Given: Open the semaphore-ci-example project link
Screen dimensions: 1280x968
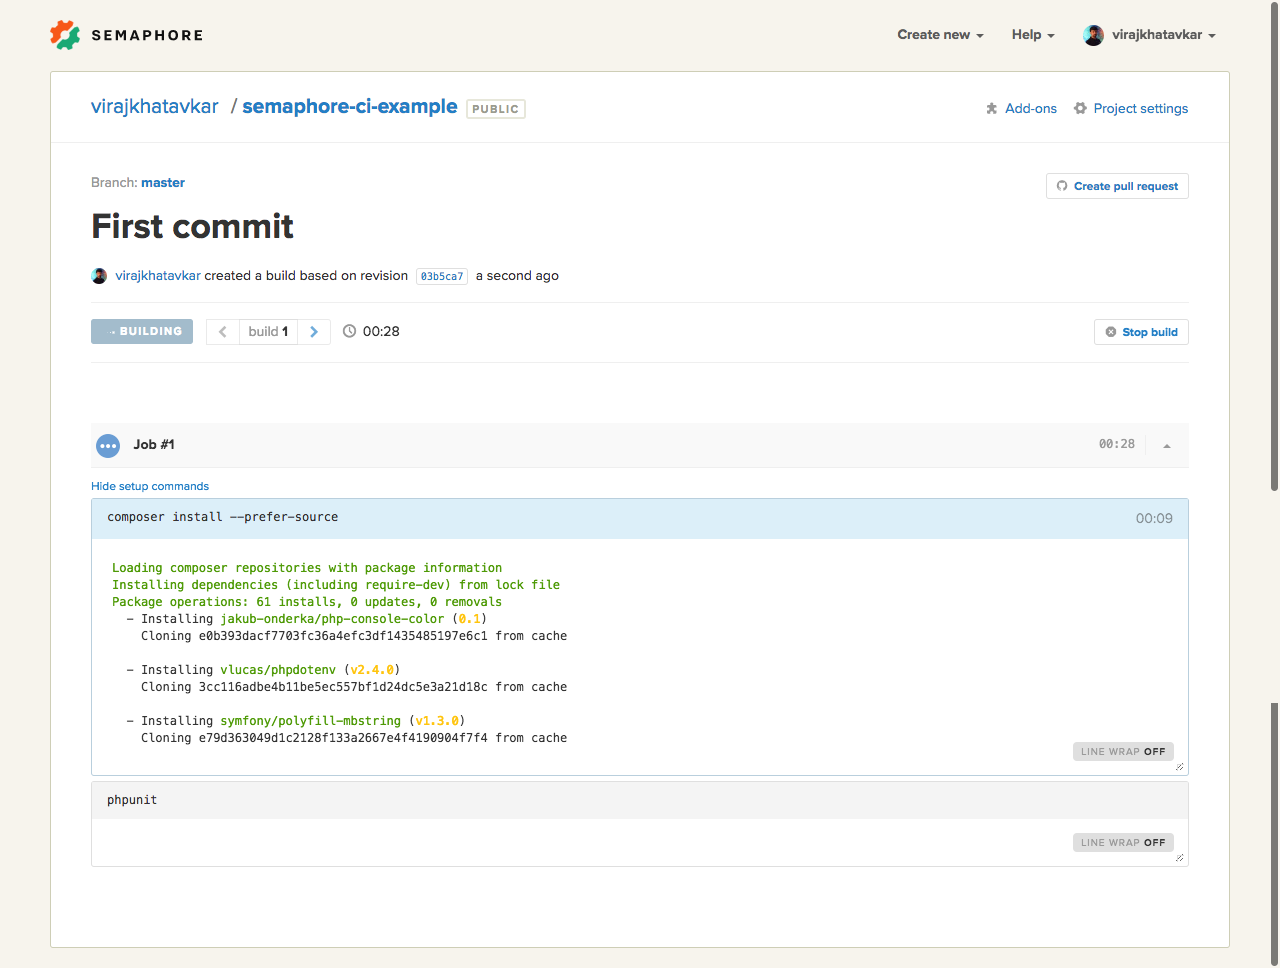Looking at the screenshot, I should (x=350, y=107).
